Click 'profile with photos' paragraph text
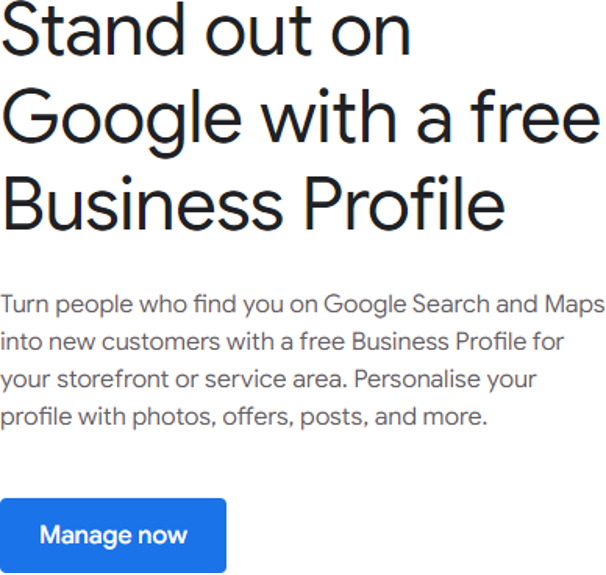The width and height of the screenshot is (606, 575). (x=108, y=418)
